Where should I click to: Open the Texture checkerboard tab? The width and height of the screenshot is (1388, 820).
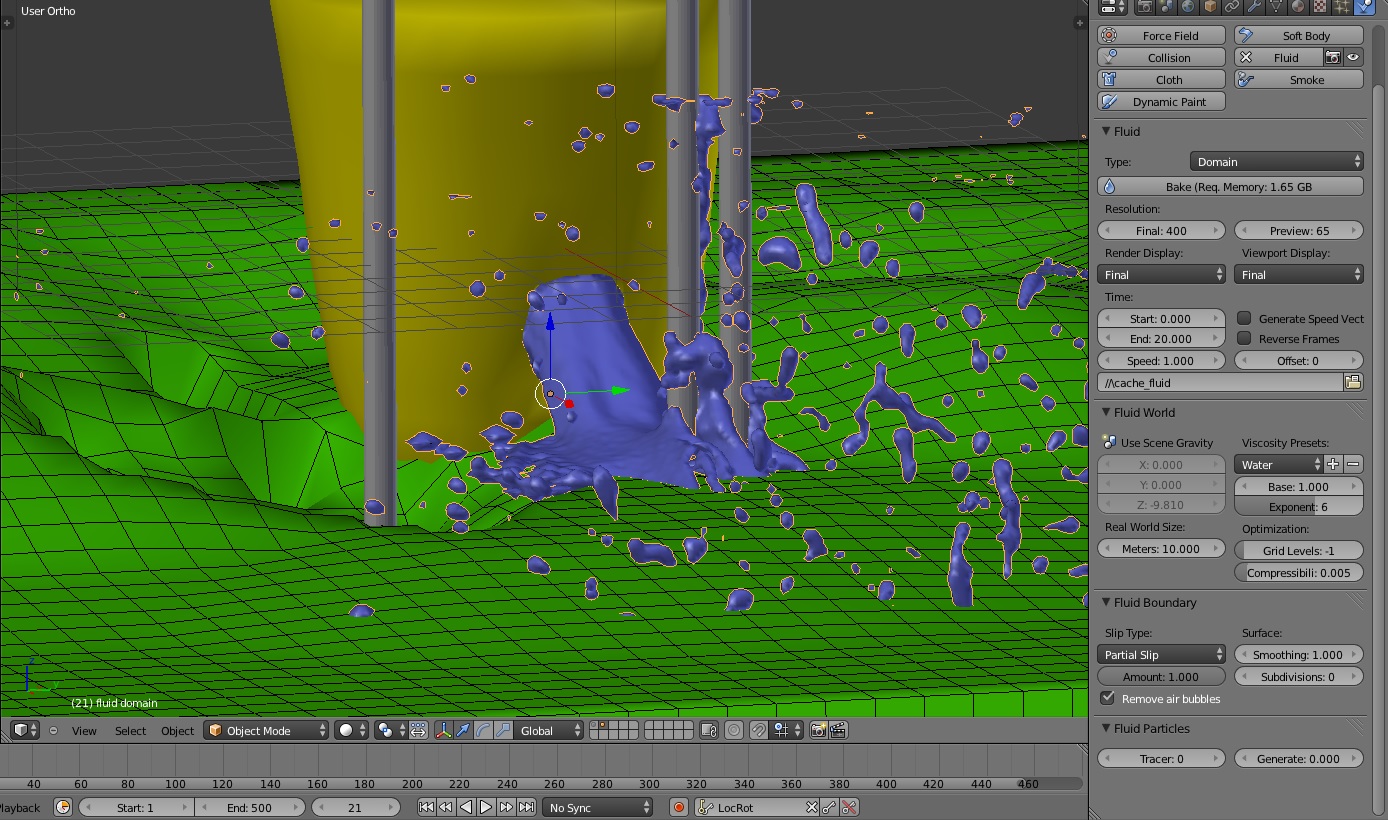click(1321, 7)
